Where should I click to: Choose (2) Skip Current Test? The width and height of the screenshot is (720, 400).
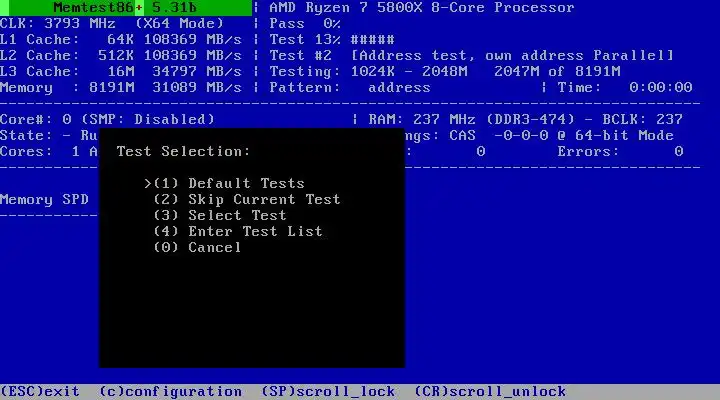247,199
